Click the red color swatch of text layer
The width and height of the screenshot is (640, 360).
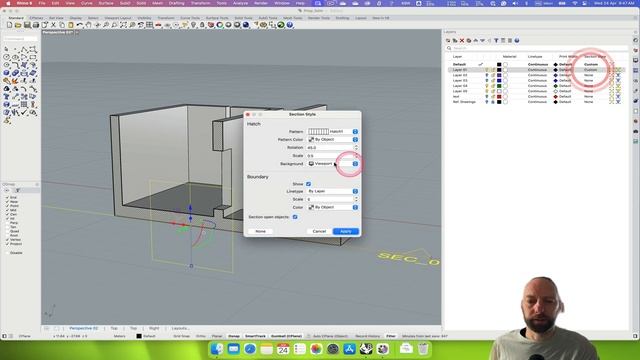[499, 96]
